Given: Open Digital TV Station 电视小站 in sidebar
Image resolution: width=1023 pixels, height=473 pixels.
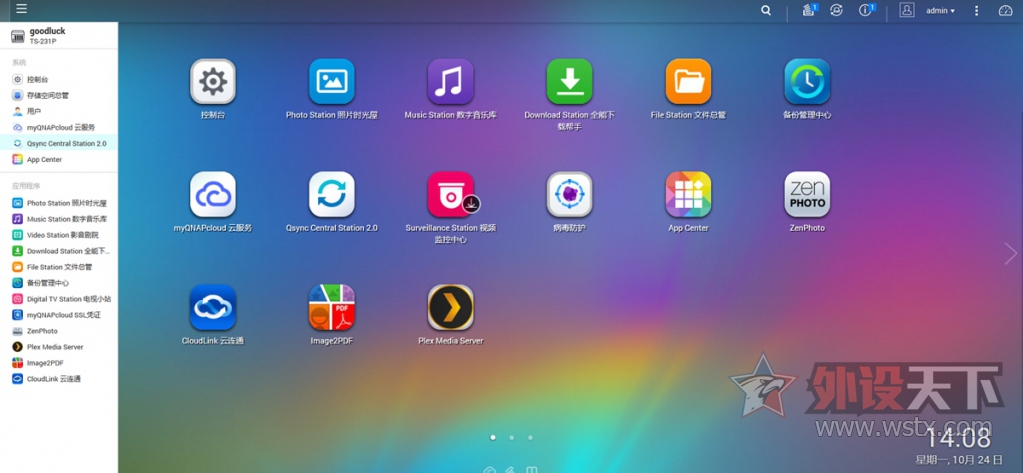Looking at the screenshot, I should (x=59, y=299).
